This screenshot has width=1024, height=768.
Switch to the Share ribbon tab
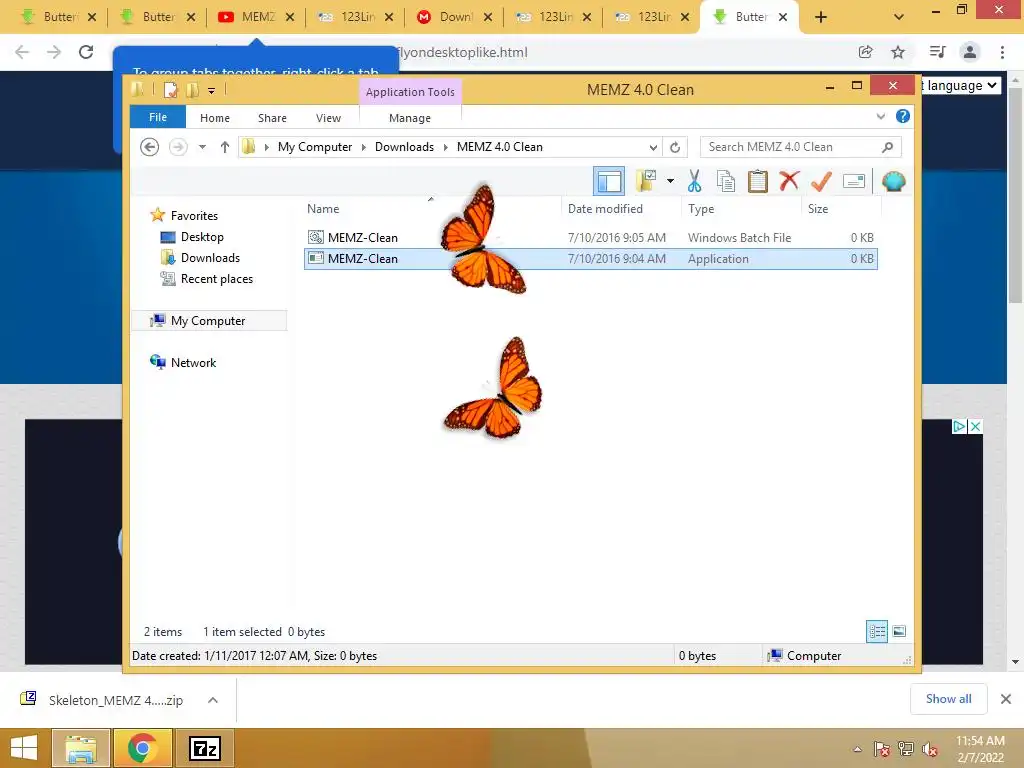(272, 118)
